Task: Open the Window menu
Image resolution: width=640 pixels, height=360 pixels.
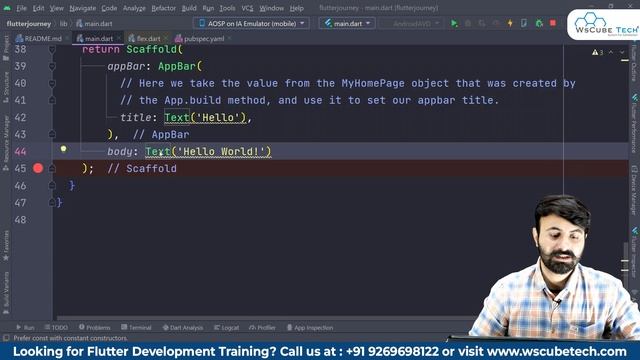Action: click(x=271, y=8)
